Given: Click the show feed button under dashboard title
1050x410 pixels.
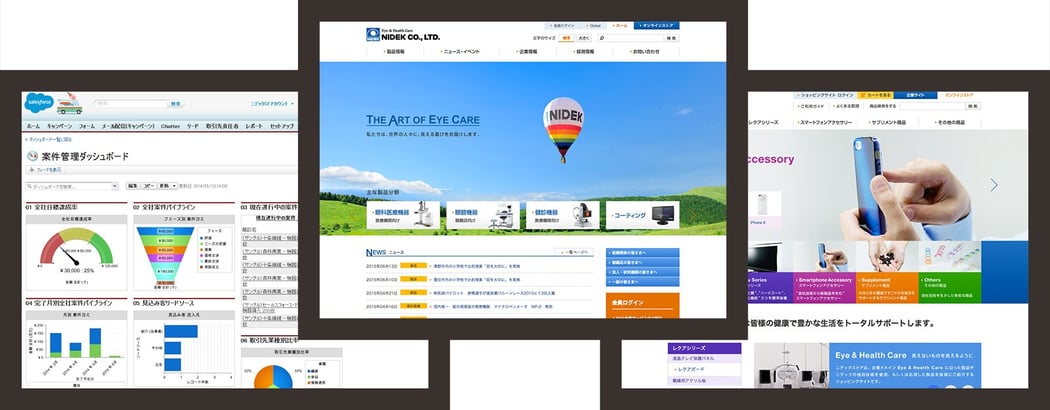Looking at the screenshot, I should pyautogui.click(x=46, y=170).
